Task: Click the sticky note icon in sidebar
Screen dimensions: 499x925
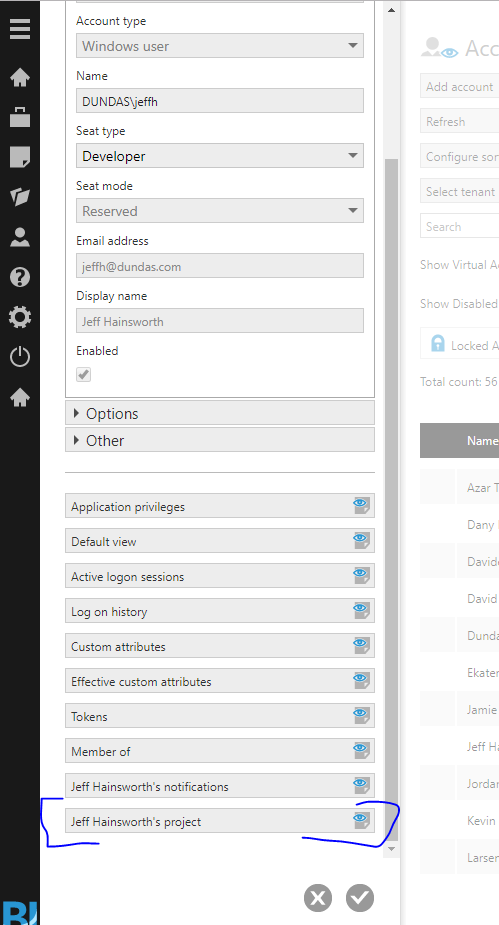Action: click(x=20, y=157)
